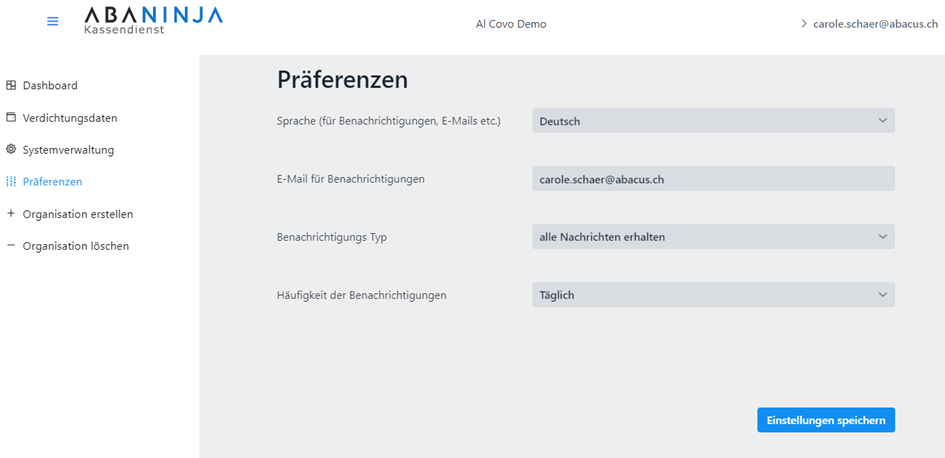Click the Verdichtungsdaten sidebar icon
This screenshot has height=458, width=945.
[x=11, y=118]
